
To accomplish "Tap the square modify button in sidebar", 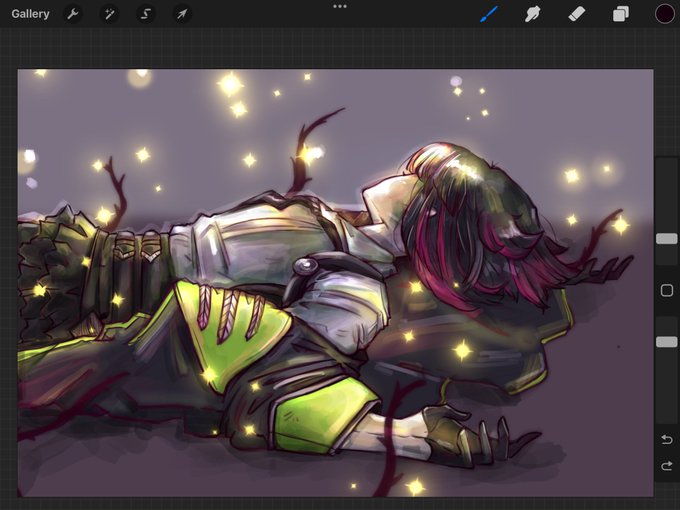I will click(667, 290).
